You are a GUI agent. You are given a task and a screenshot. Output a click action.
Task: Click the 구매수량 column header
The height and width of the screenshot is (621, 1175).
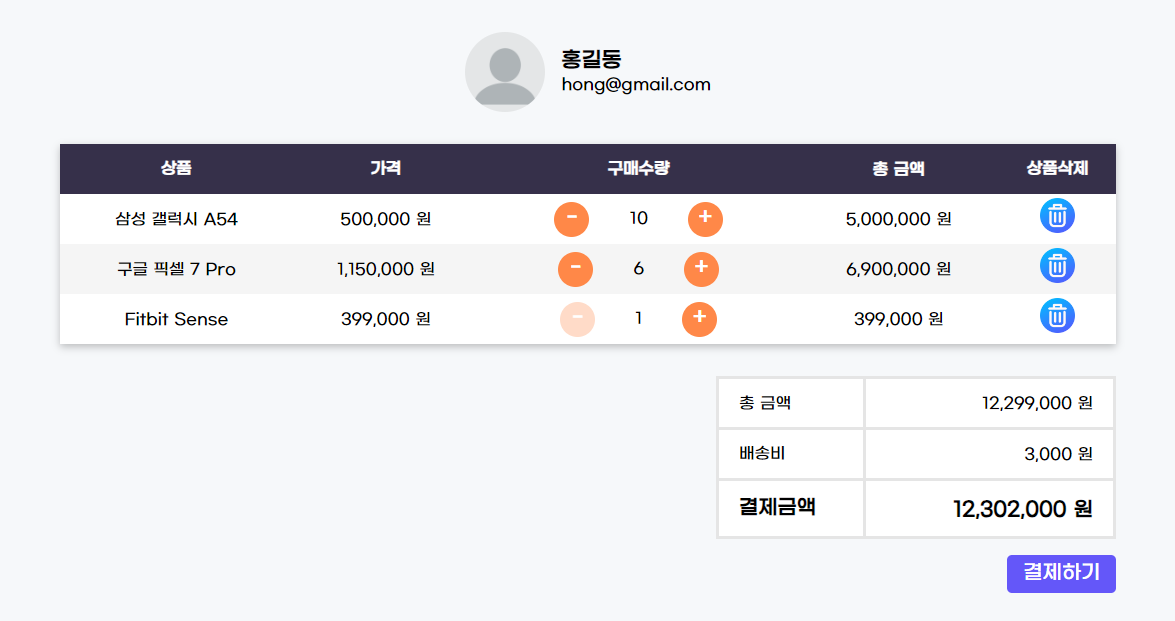tap(638, 169)
